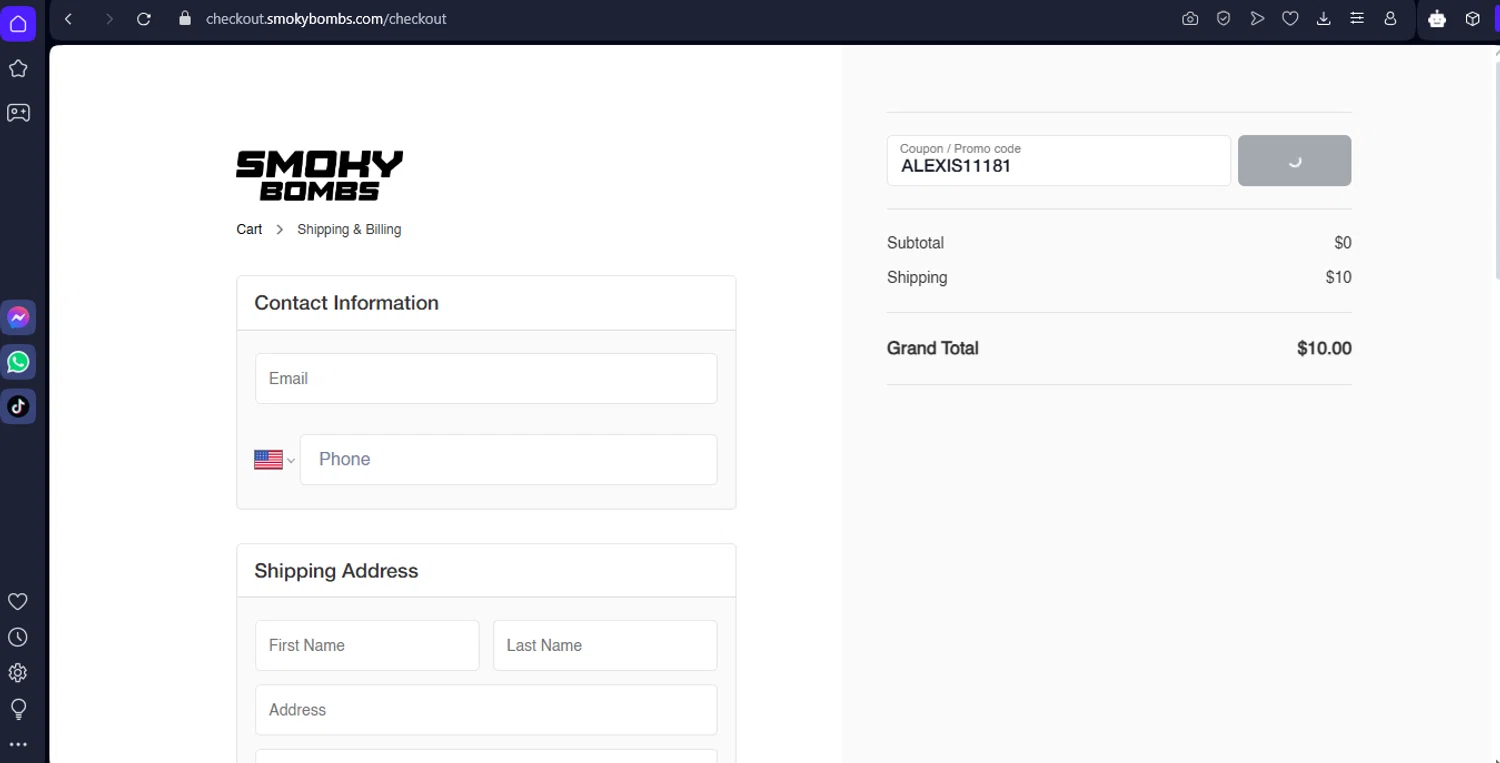Image resolution: width=1500 pixels, height=763 pixels.
Task: Open the Opera home start page icon
Action: point(18,23)
